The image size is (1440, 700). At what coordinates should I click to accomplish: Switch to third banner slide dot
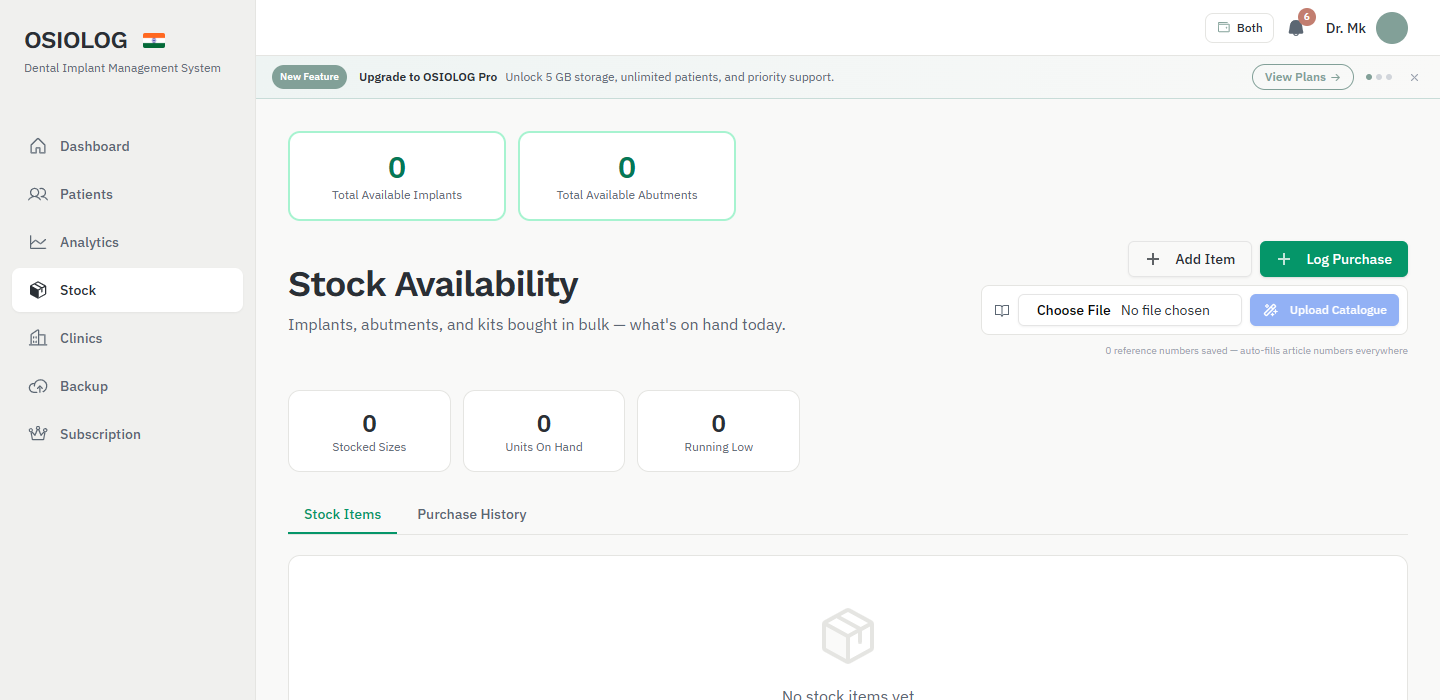[x=1389, y=77]
